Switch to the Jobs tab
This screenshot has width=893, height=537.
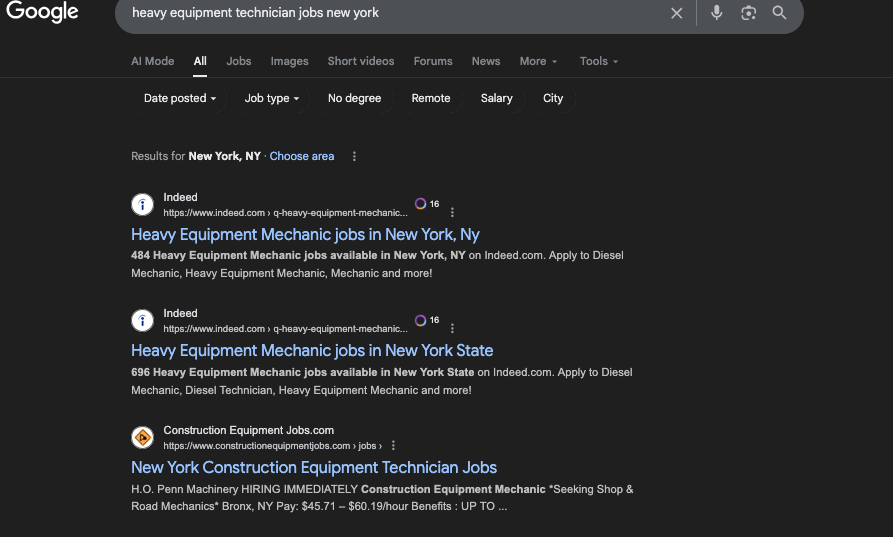[x=239, y=61]
